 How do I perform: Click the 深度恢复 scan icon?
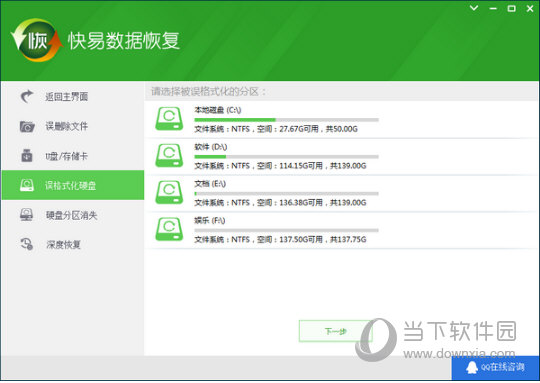pyautogui.click(x=27, y=244)
